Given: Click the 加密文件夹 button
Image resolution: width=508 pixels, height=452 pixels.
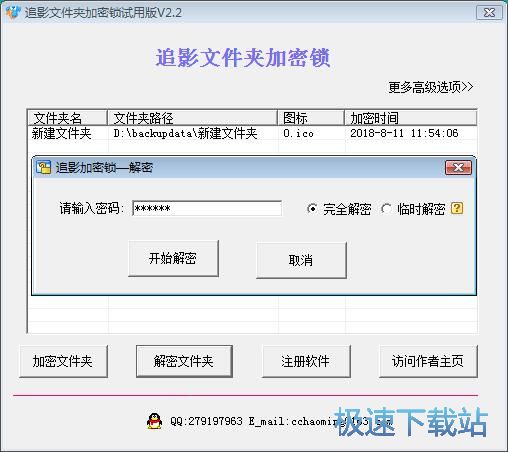Looking at the screenshot, I should pos(64,361).
